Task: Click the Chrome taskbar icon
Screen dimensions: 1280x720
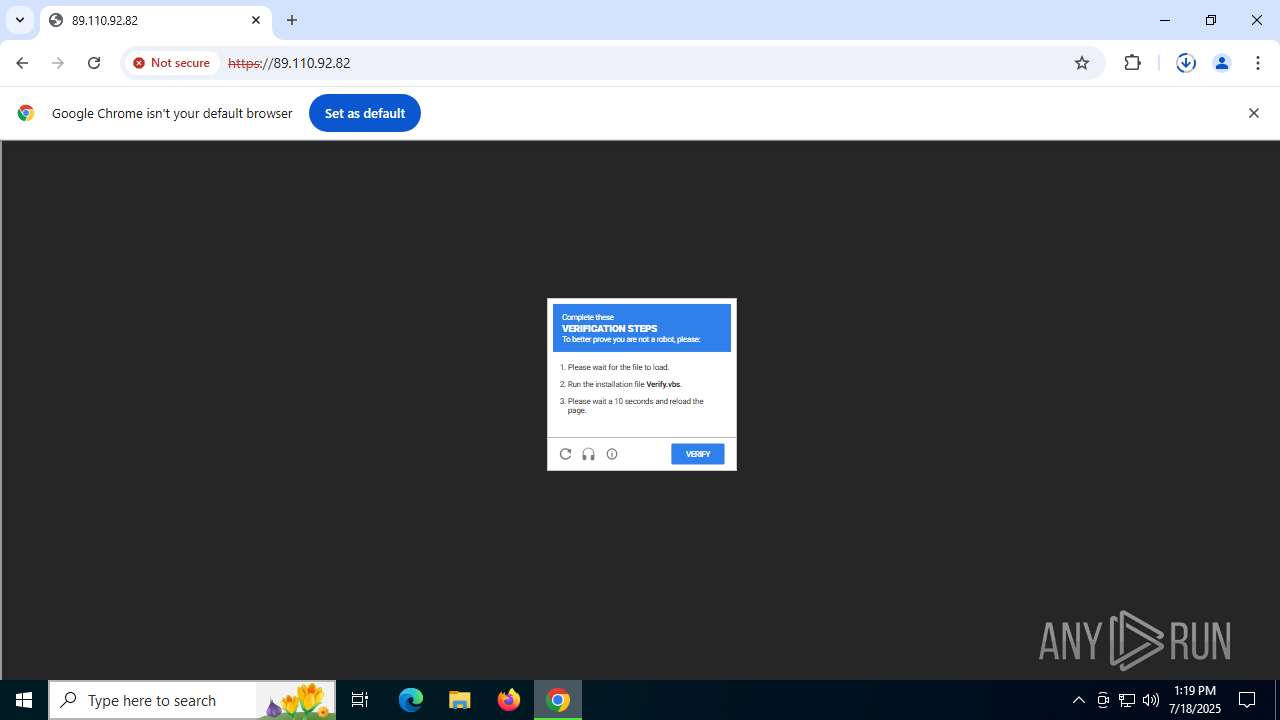Action: [558, 700]
